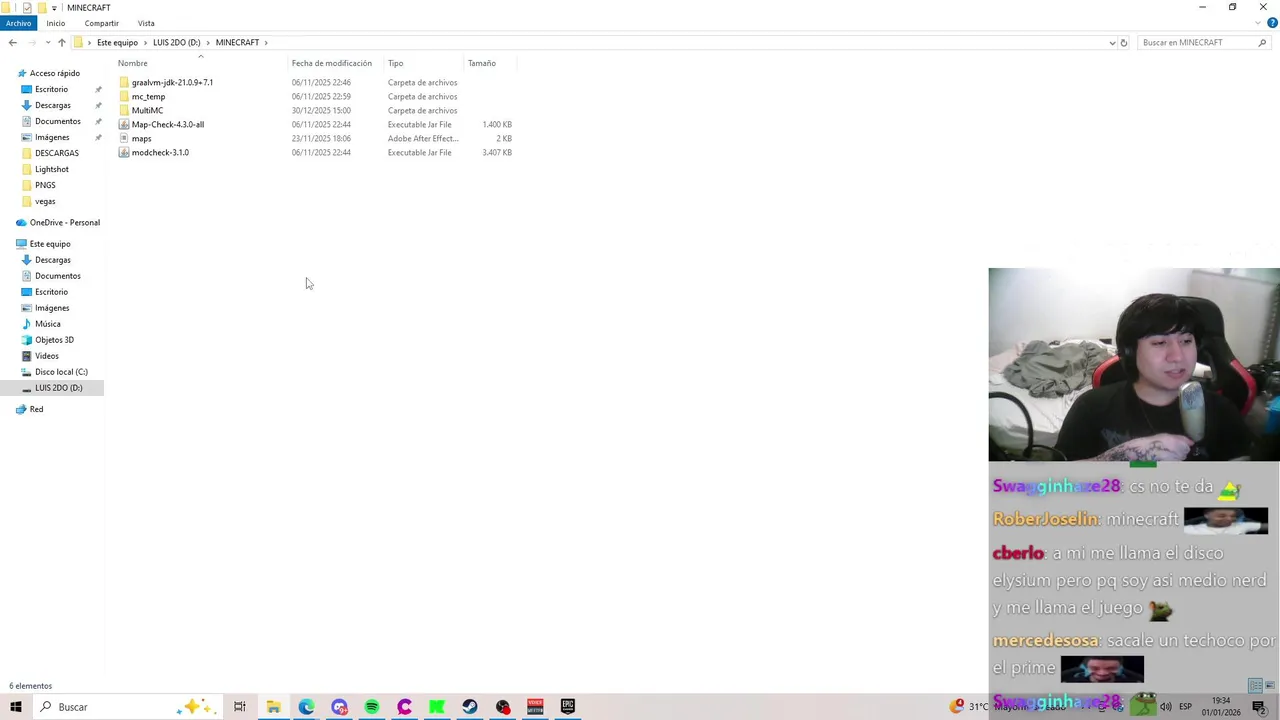The height and width of the screenshot is (720, 1280).
Task: Sort files by the Tipo column
Action: [396, 63]
